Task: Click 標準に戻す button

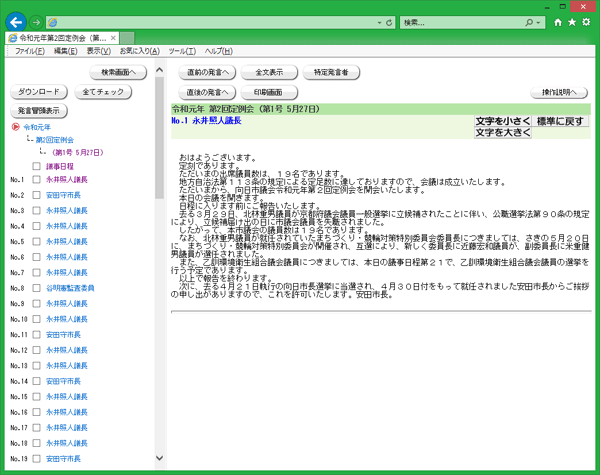Action: [x=560, y=121]
